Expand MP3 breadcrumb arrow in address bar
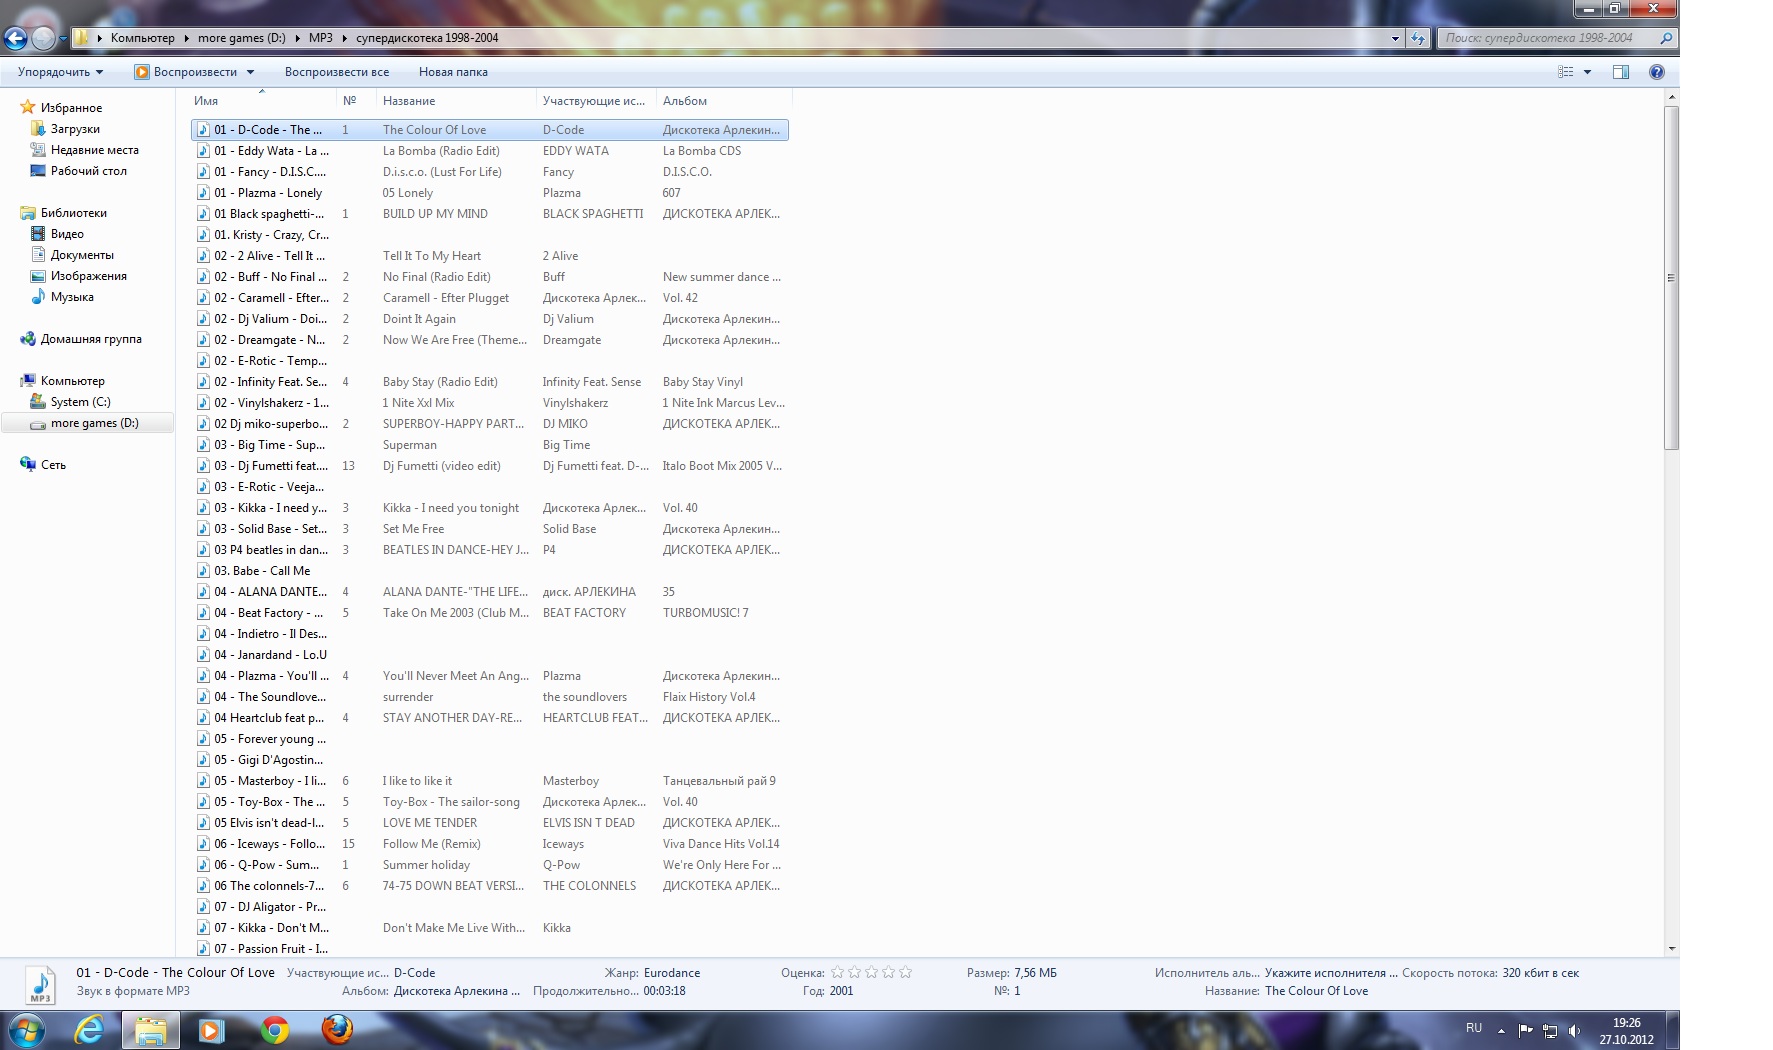This screenshot has height=1050, width=1773. (345, 38)
